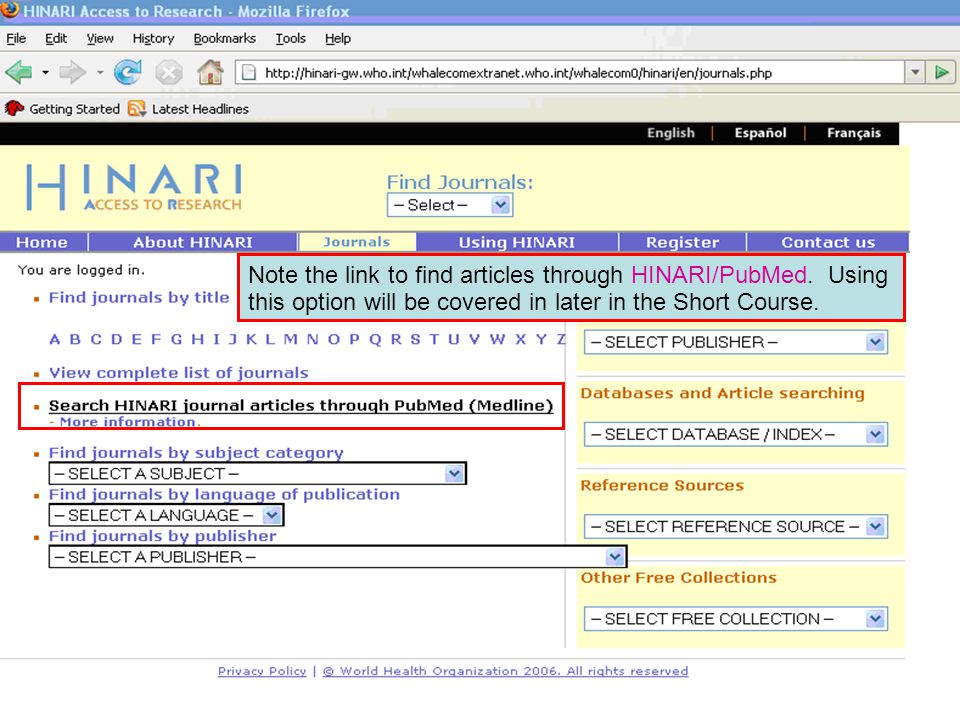Expand the SELECT REFERENCE SOURCE dropdown
The height and width of the screenshot is (720, 960).
click(x=736, y=527)
